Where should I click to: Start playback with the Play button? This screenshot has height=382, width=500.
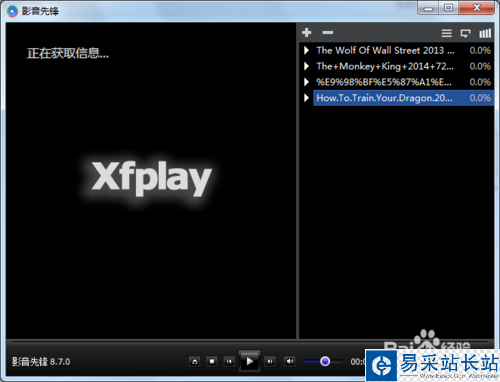point(250,361)
